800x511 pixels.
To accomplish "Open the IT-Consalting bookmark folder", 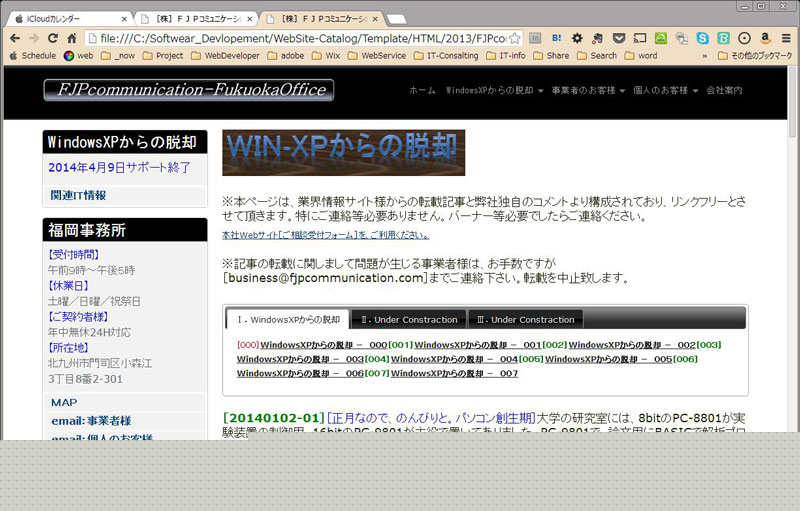I will 446,56.
